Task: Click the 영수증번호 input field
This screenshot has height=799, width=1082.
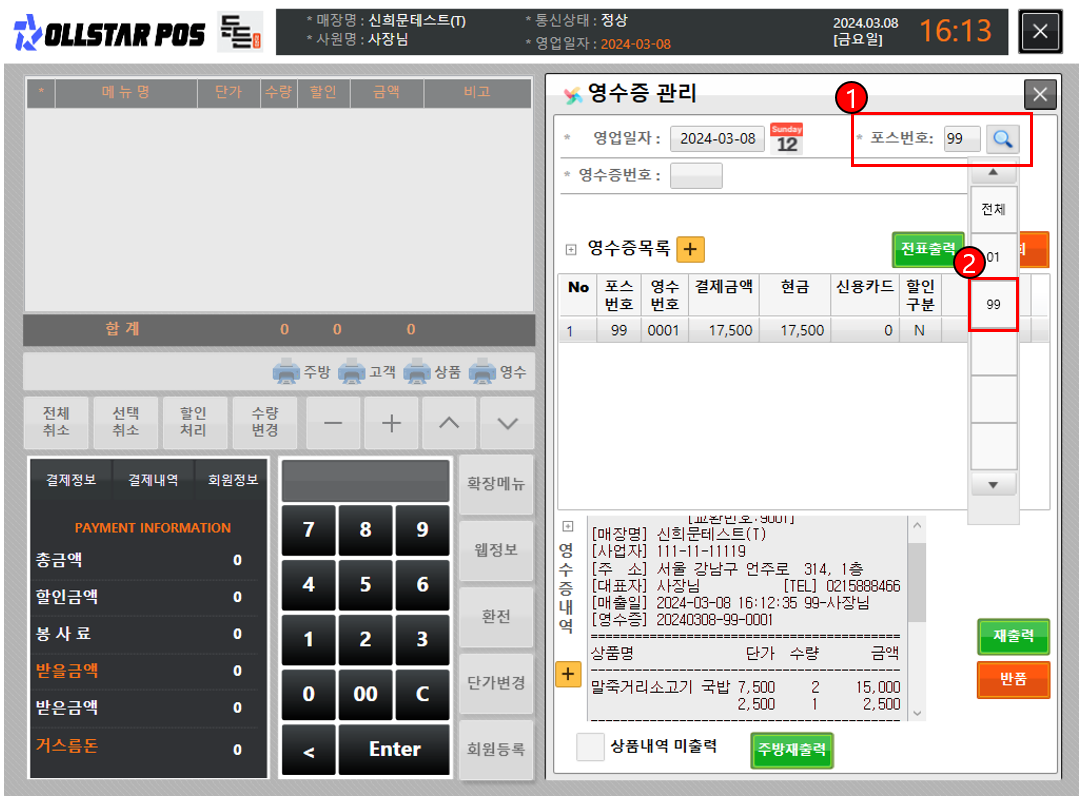Action: (x=695, y=175)
